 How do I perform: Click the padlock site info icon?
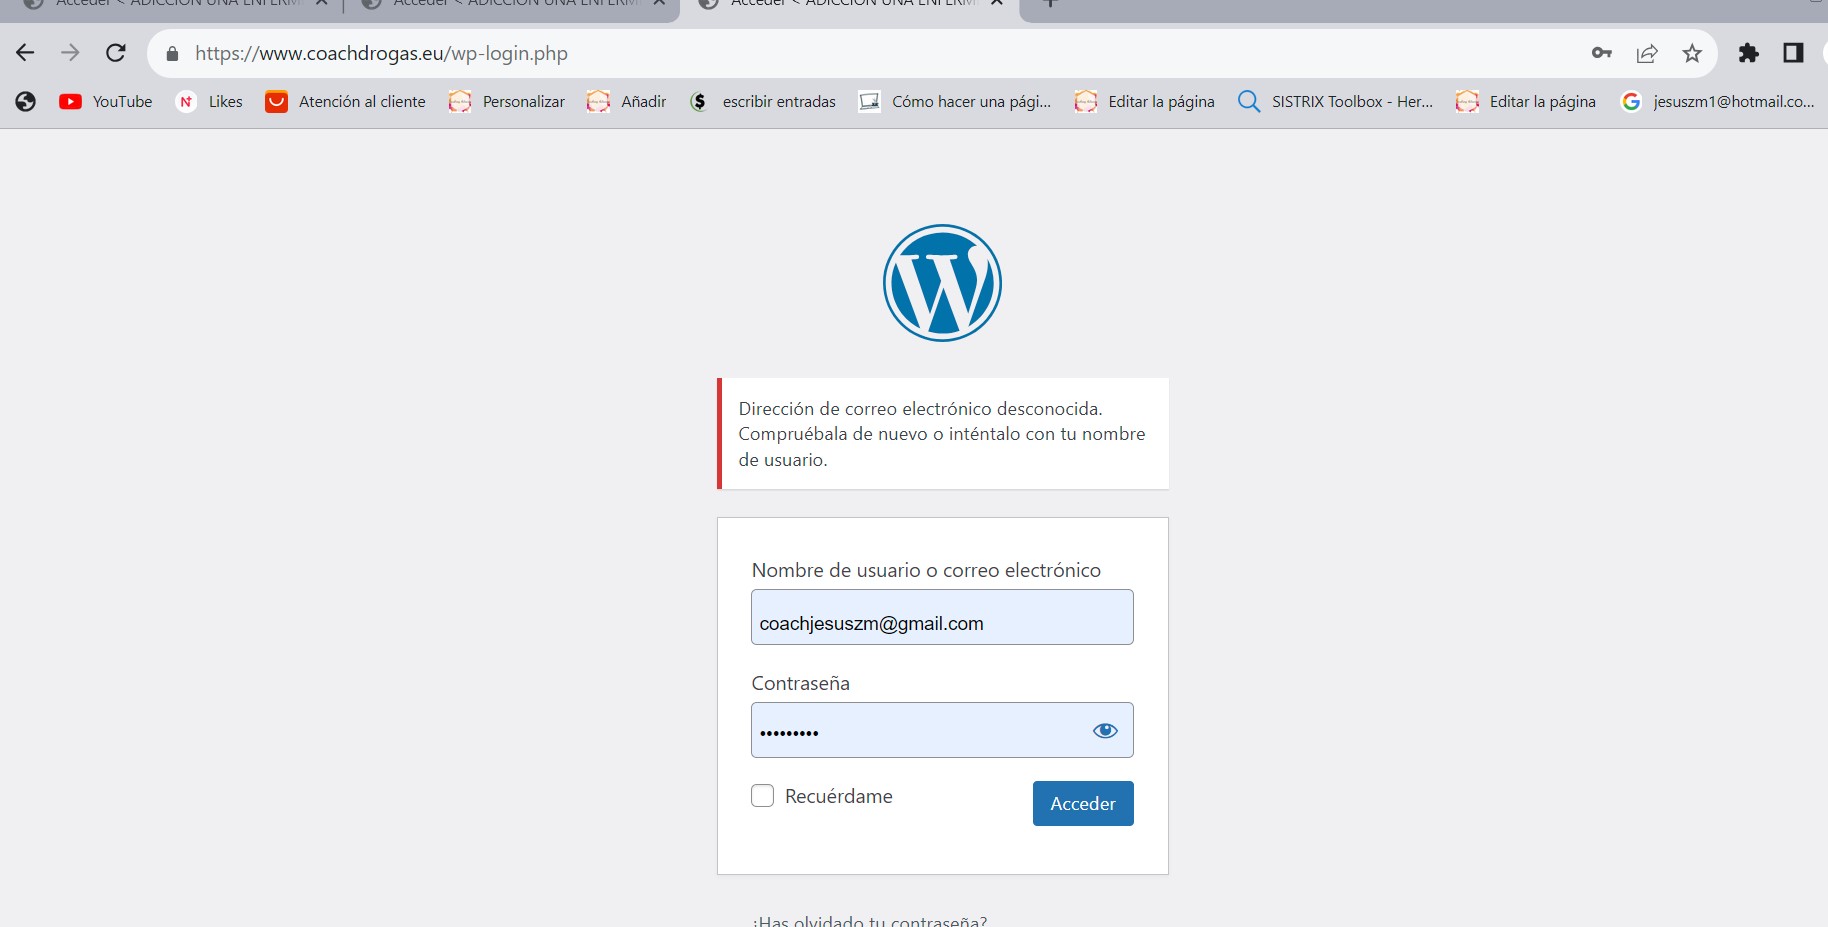click(x=172, y=54)
